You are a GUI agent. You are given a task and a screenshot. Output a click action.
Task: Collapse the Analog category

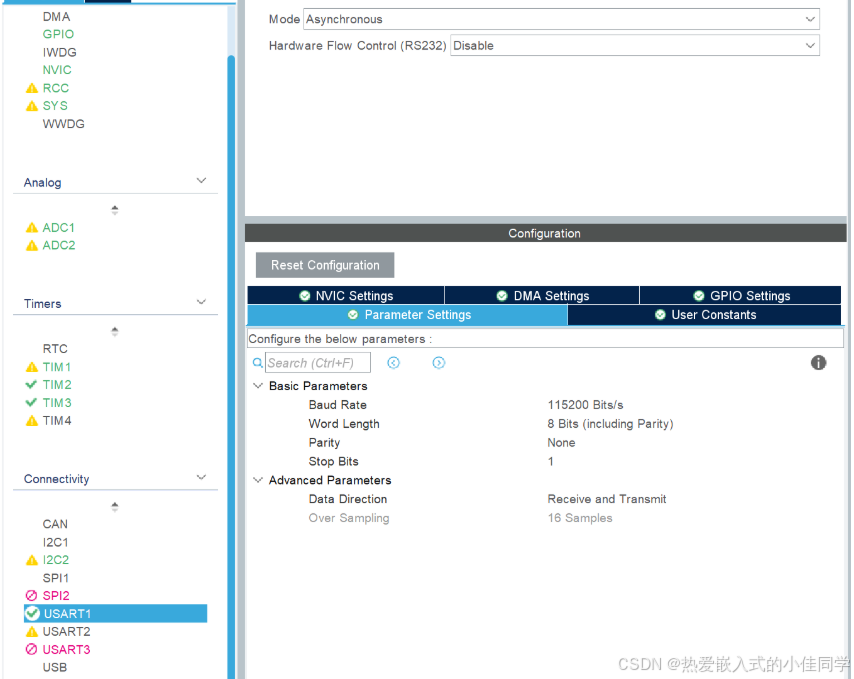pos(201,181)
